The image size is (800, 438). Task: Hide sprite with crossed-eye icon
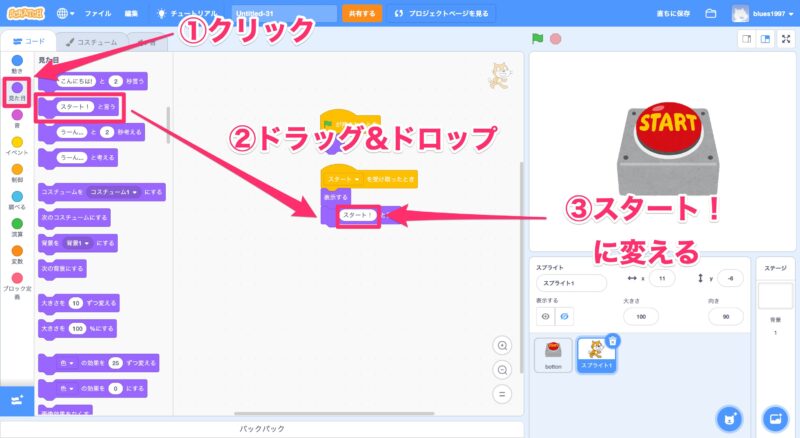[x=565, y=316]
